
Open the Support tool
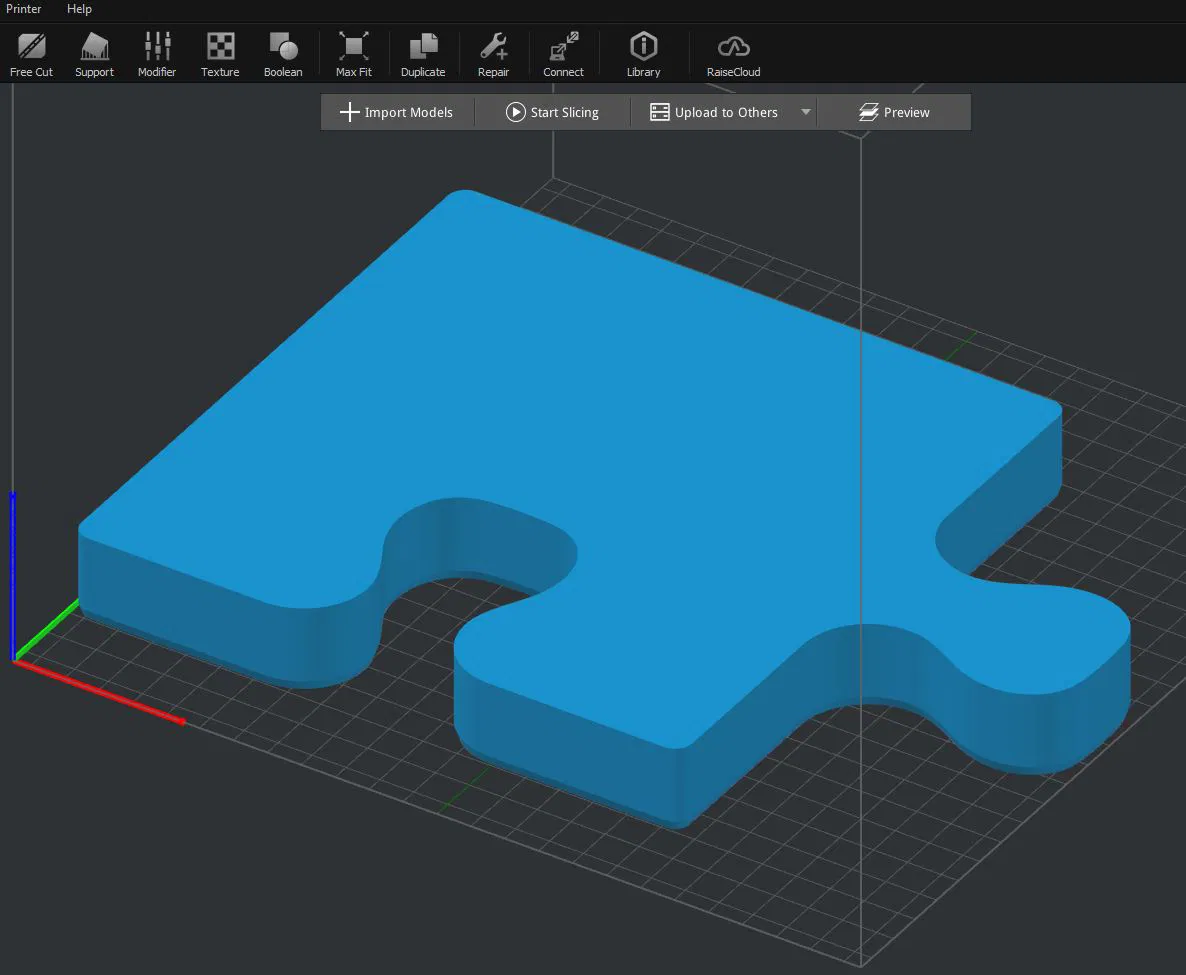[x=95, y=54]
